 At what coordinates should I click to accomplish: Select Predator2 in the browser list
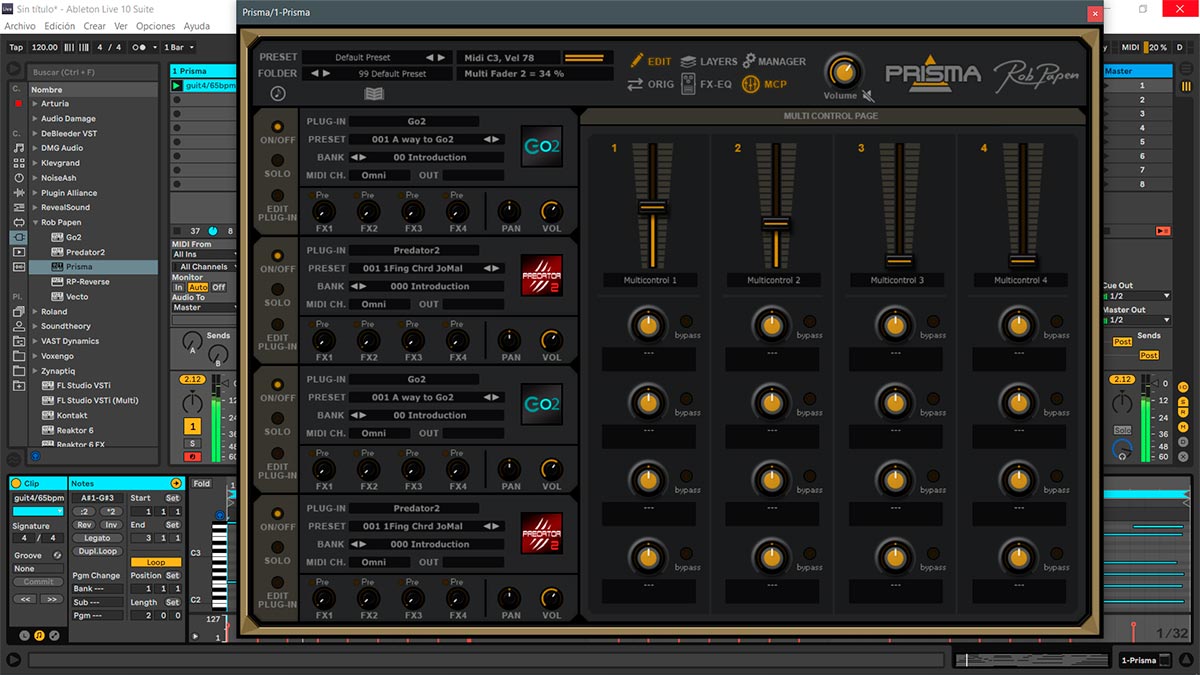85,252
